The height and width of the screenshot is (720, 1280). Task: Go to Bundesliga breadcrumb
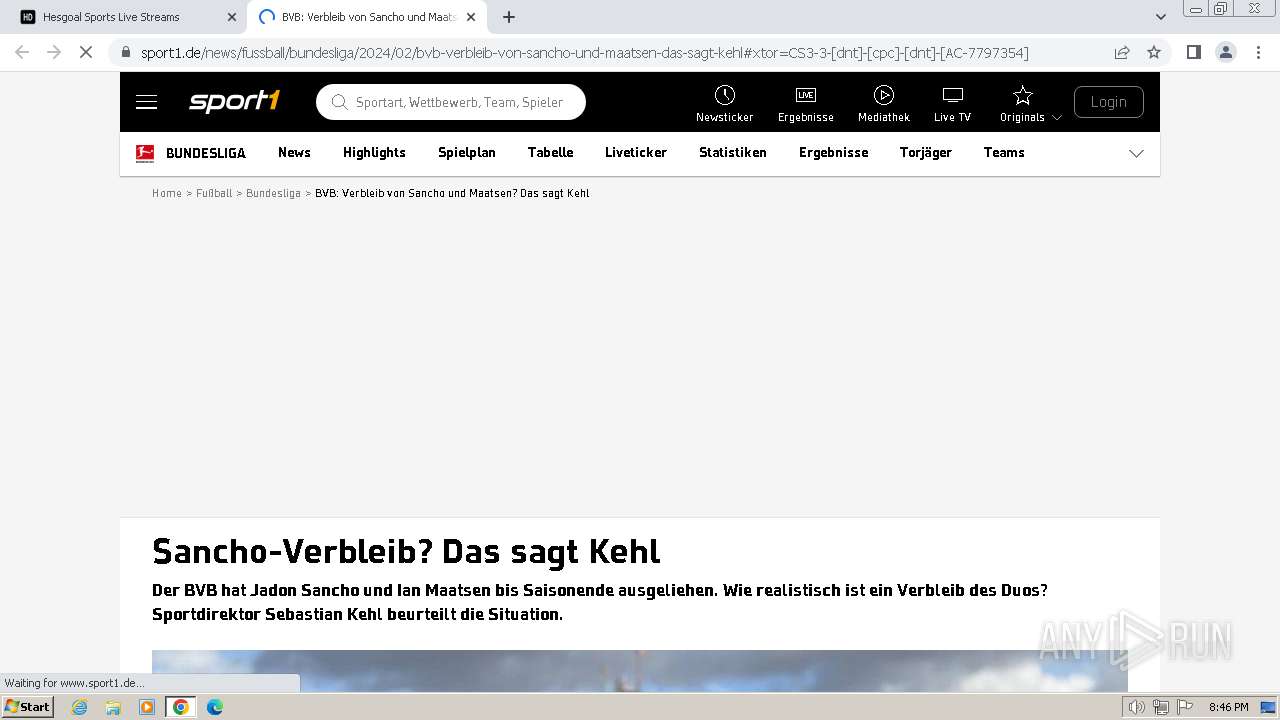point(273,193)
